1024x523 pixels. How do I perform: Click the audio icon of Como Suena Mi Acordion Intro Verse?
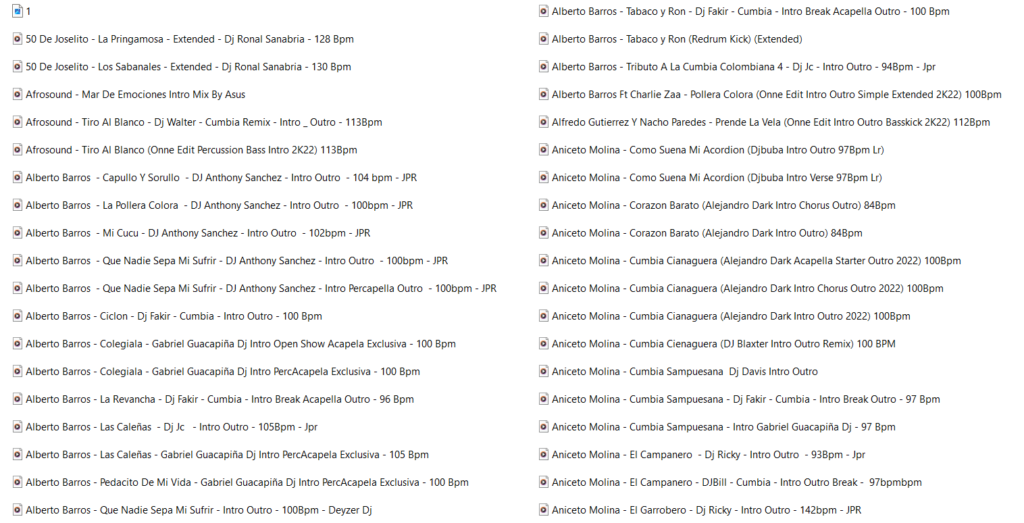click(544, 178)
